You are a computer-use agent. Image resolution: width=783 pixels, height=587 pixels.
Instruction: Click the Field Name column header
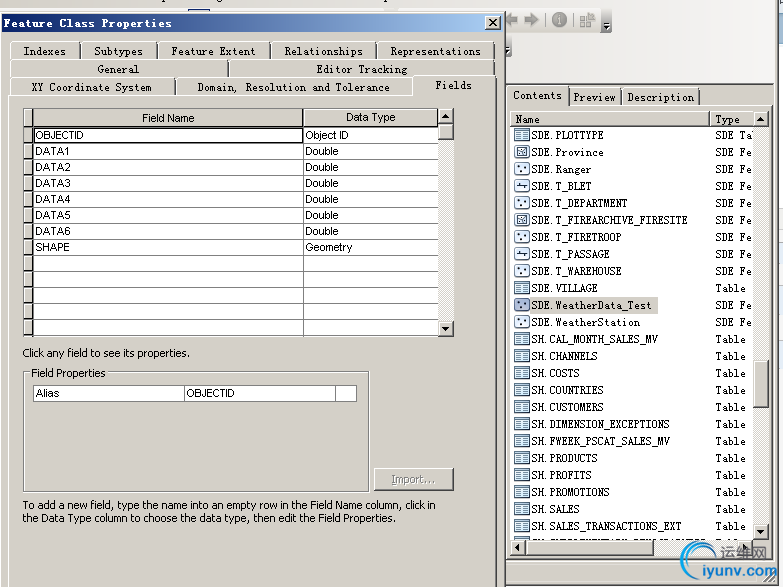(x=168, y=118)
